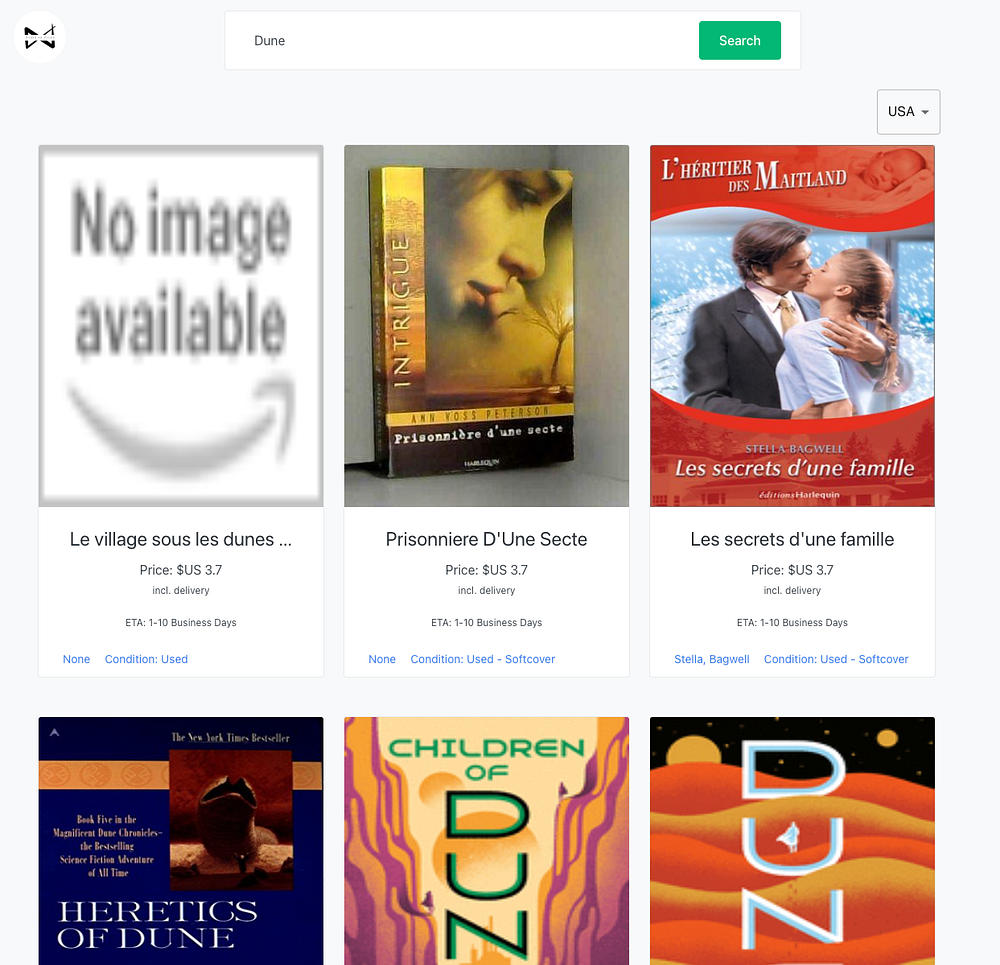The width and height of the screenshot is (1000, 965).
Task: Click 'incl. delivery' on Le village sous les dunes card
Action: coord(181,591)
